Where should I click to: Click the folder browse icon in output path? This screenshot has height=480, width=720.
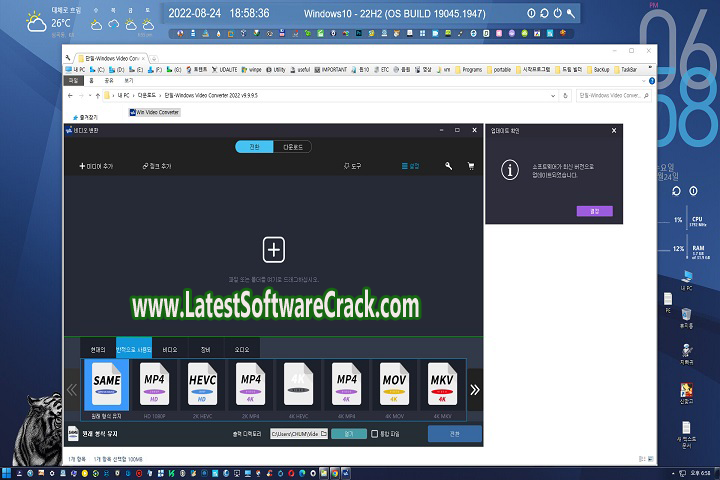324,434
